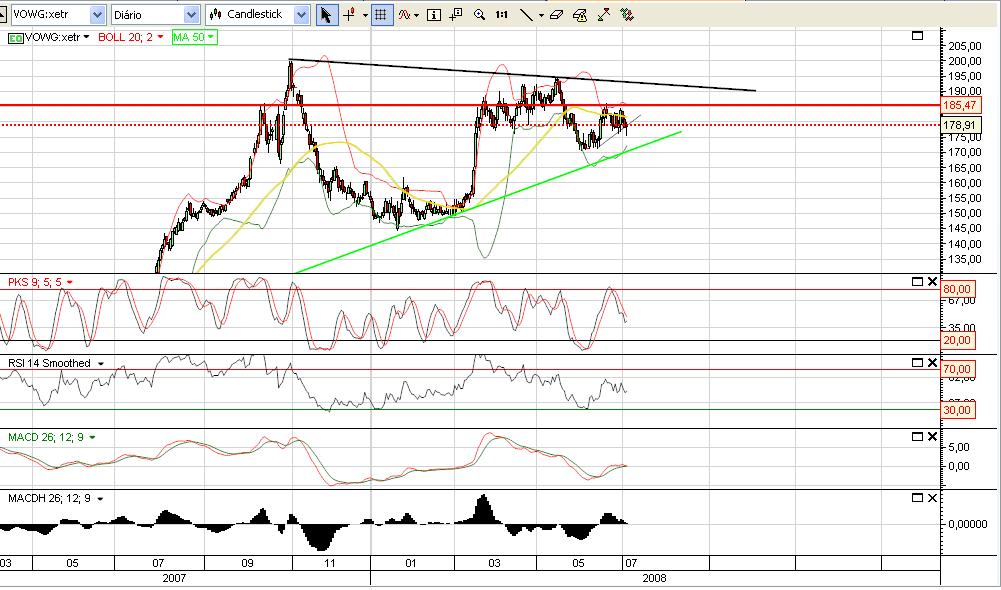Open the line tool options arrow
This screenshot has height=590, width=1001.
click(541, 15)
